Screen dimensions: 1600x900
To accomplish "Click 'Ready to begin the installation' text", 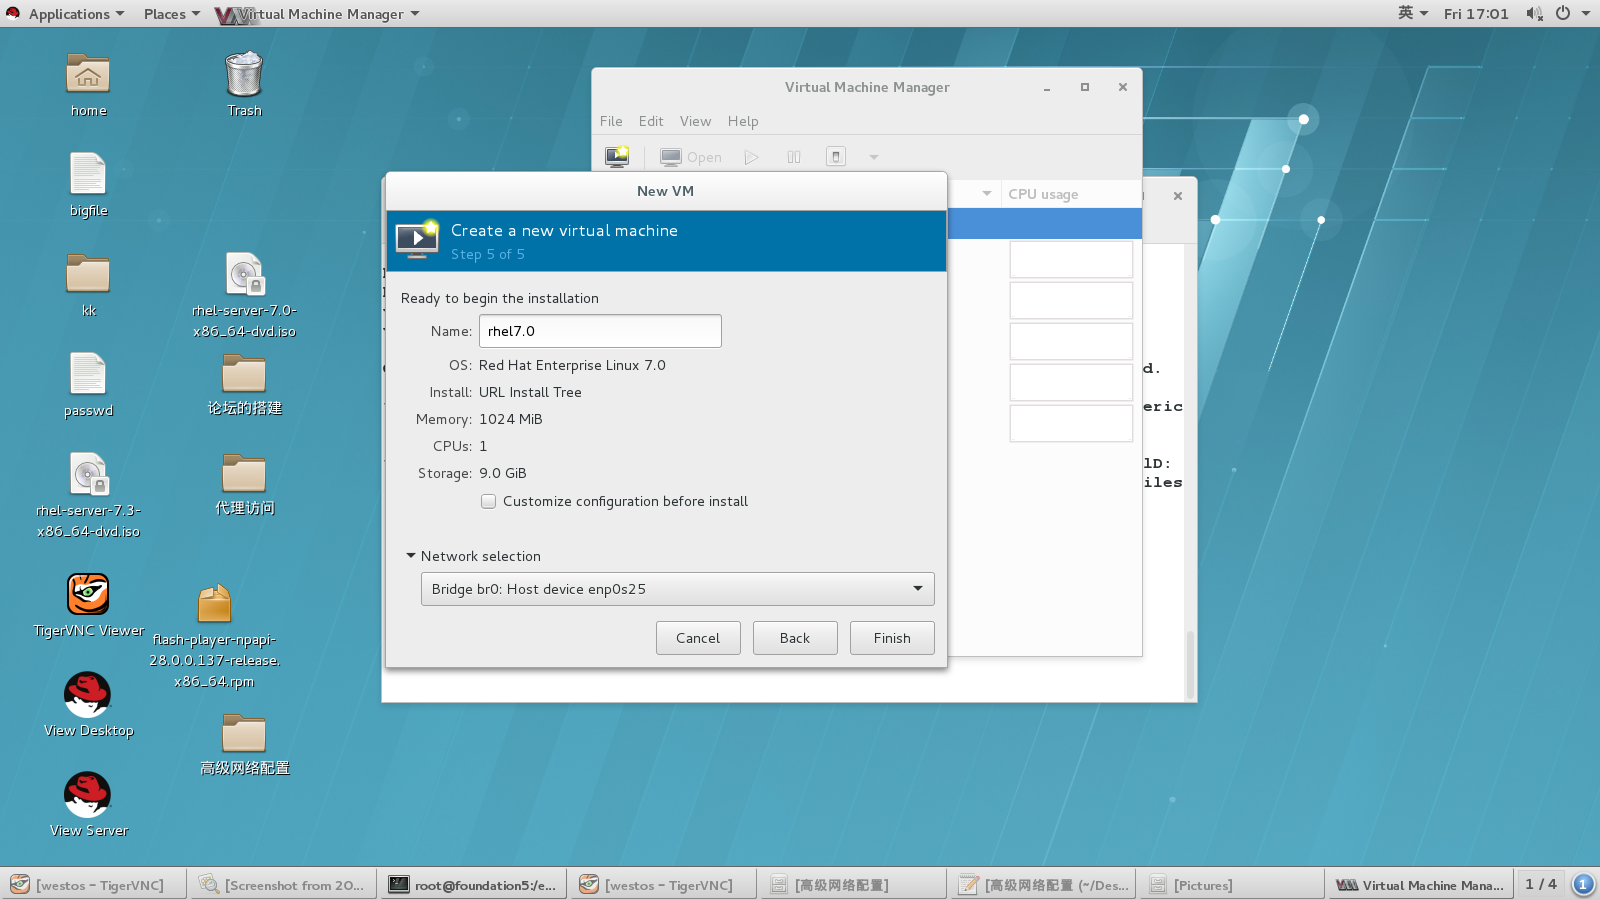I will coord(500,298).
